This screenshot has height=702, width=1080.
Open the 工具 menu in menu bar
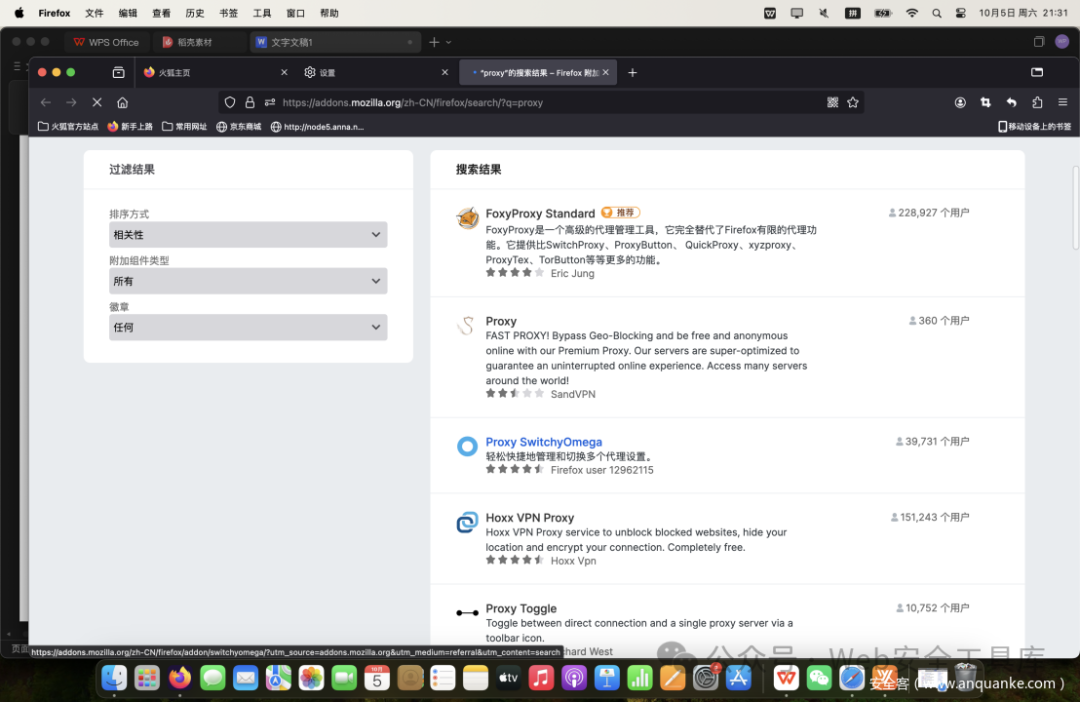point(262,13)
